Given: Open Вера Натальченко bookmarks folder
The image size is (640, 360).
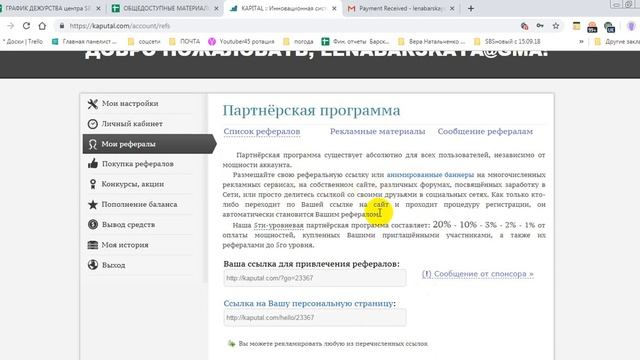Looking at the screenshot, I should coord(431,41).
